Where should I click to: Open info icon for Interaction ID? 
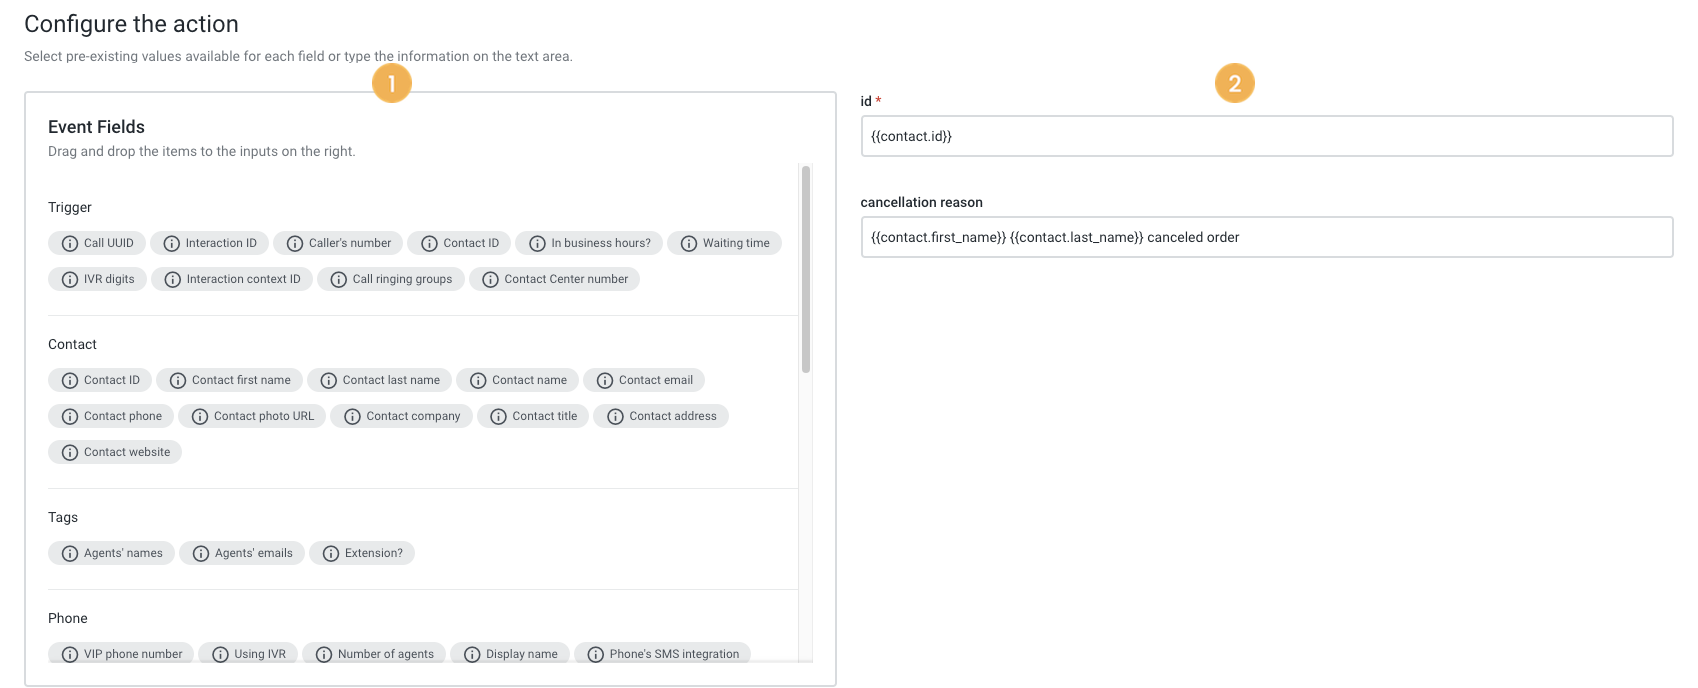pos(171,243)
